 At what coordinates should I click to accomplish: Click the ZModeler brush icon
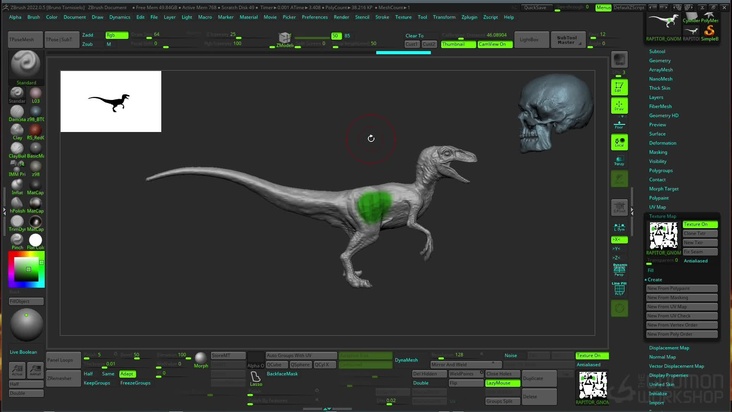point(284,38)
